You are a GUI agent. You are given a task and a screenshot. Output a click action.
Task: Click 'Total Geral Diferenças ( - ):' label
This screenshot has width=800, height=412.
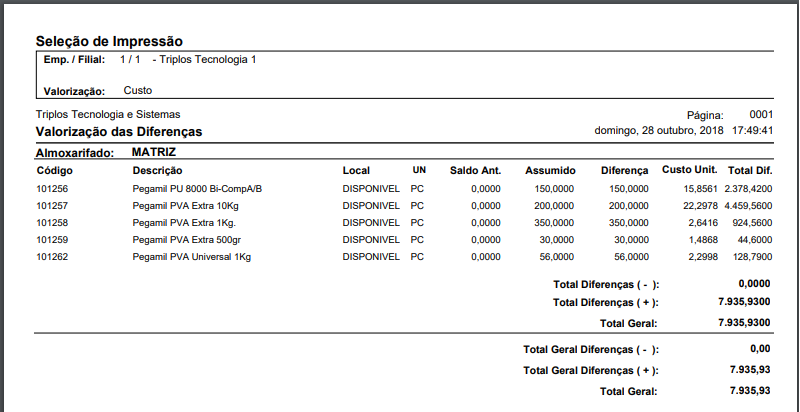tap(591, 350)
